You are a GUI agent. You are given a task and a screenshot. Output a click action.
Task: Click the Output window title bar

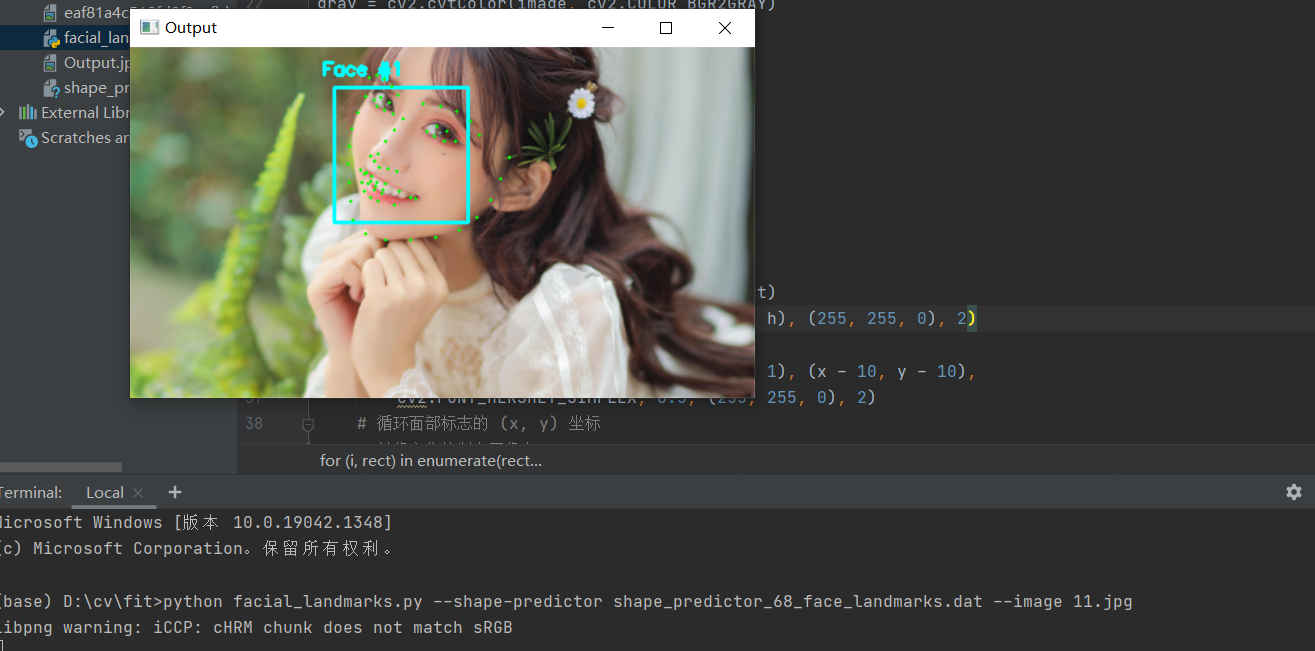pos(400,28)
